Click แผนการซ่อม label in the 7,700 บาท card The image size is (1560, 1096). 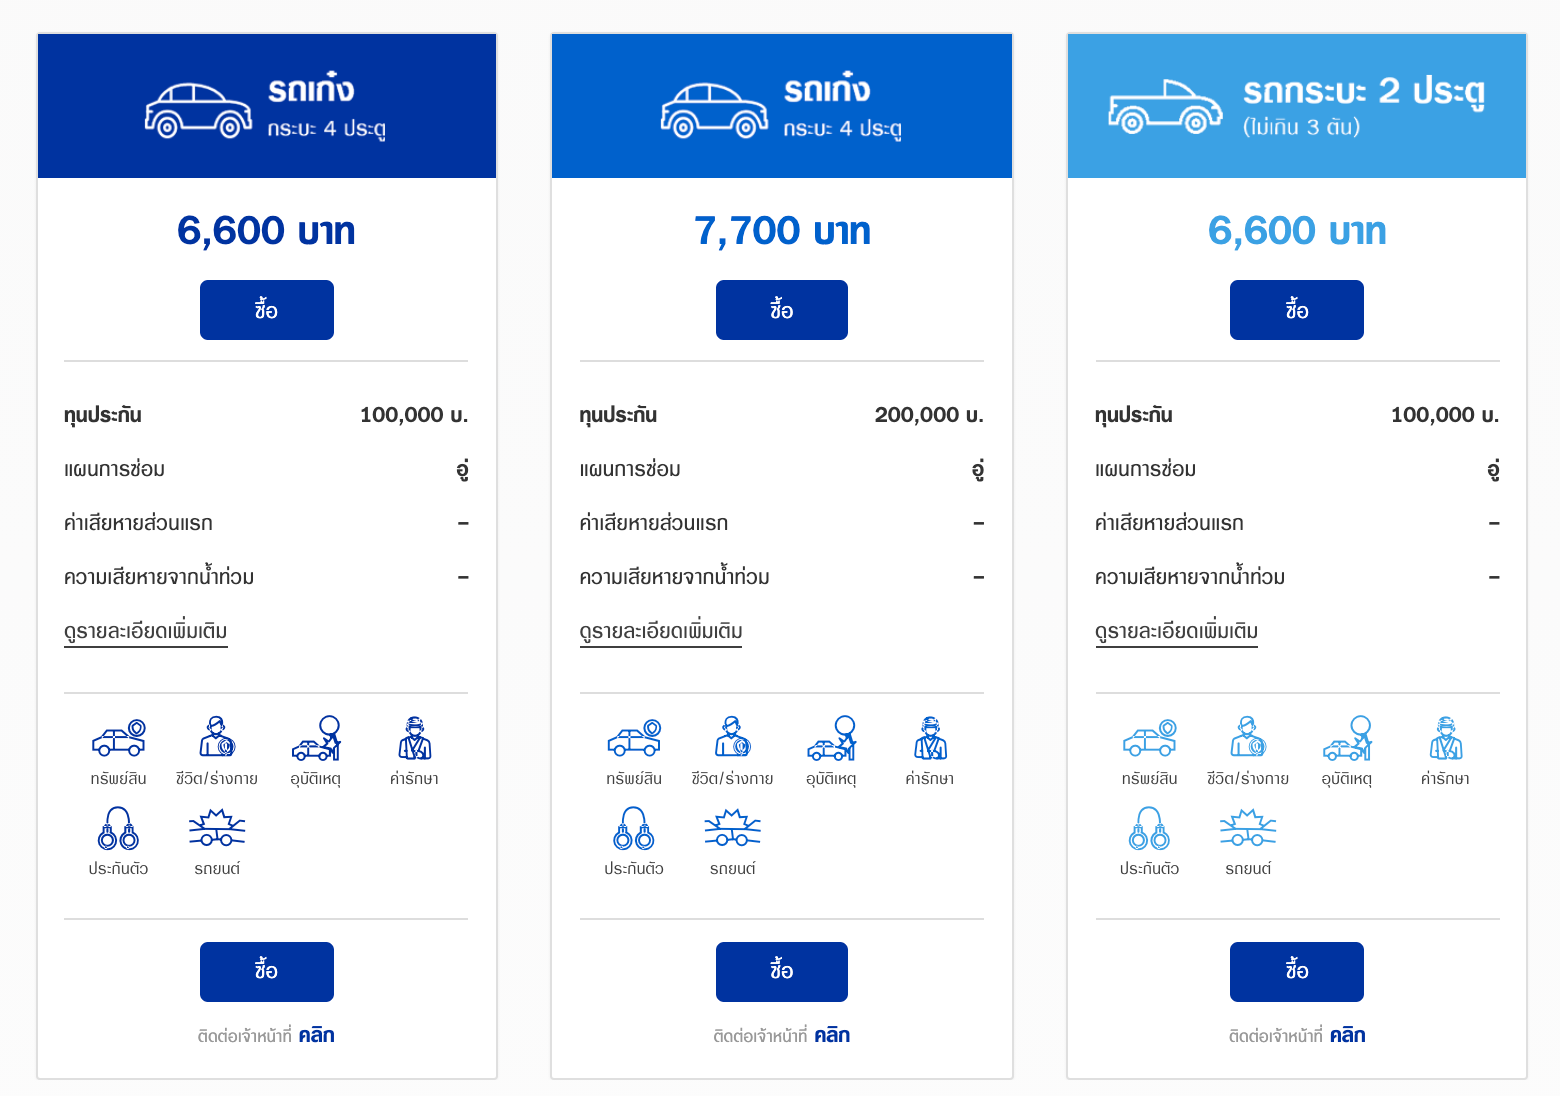630,469
